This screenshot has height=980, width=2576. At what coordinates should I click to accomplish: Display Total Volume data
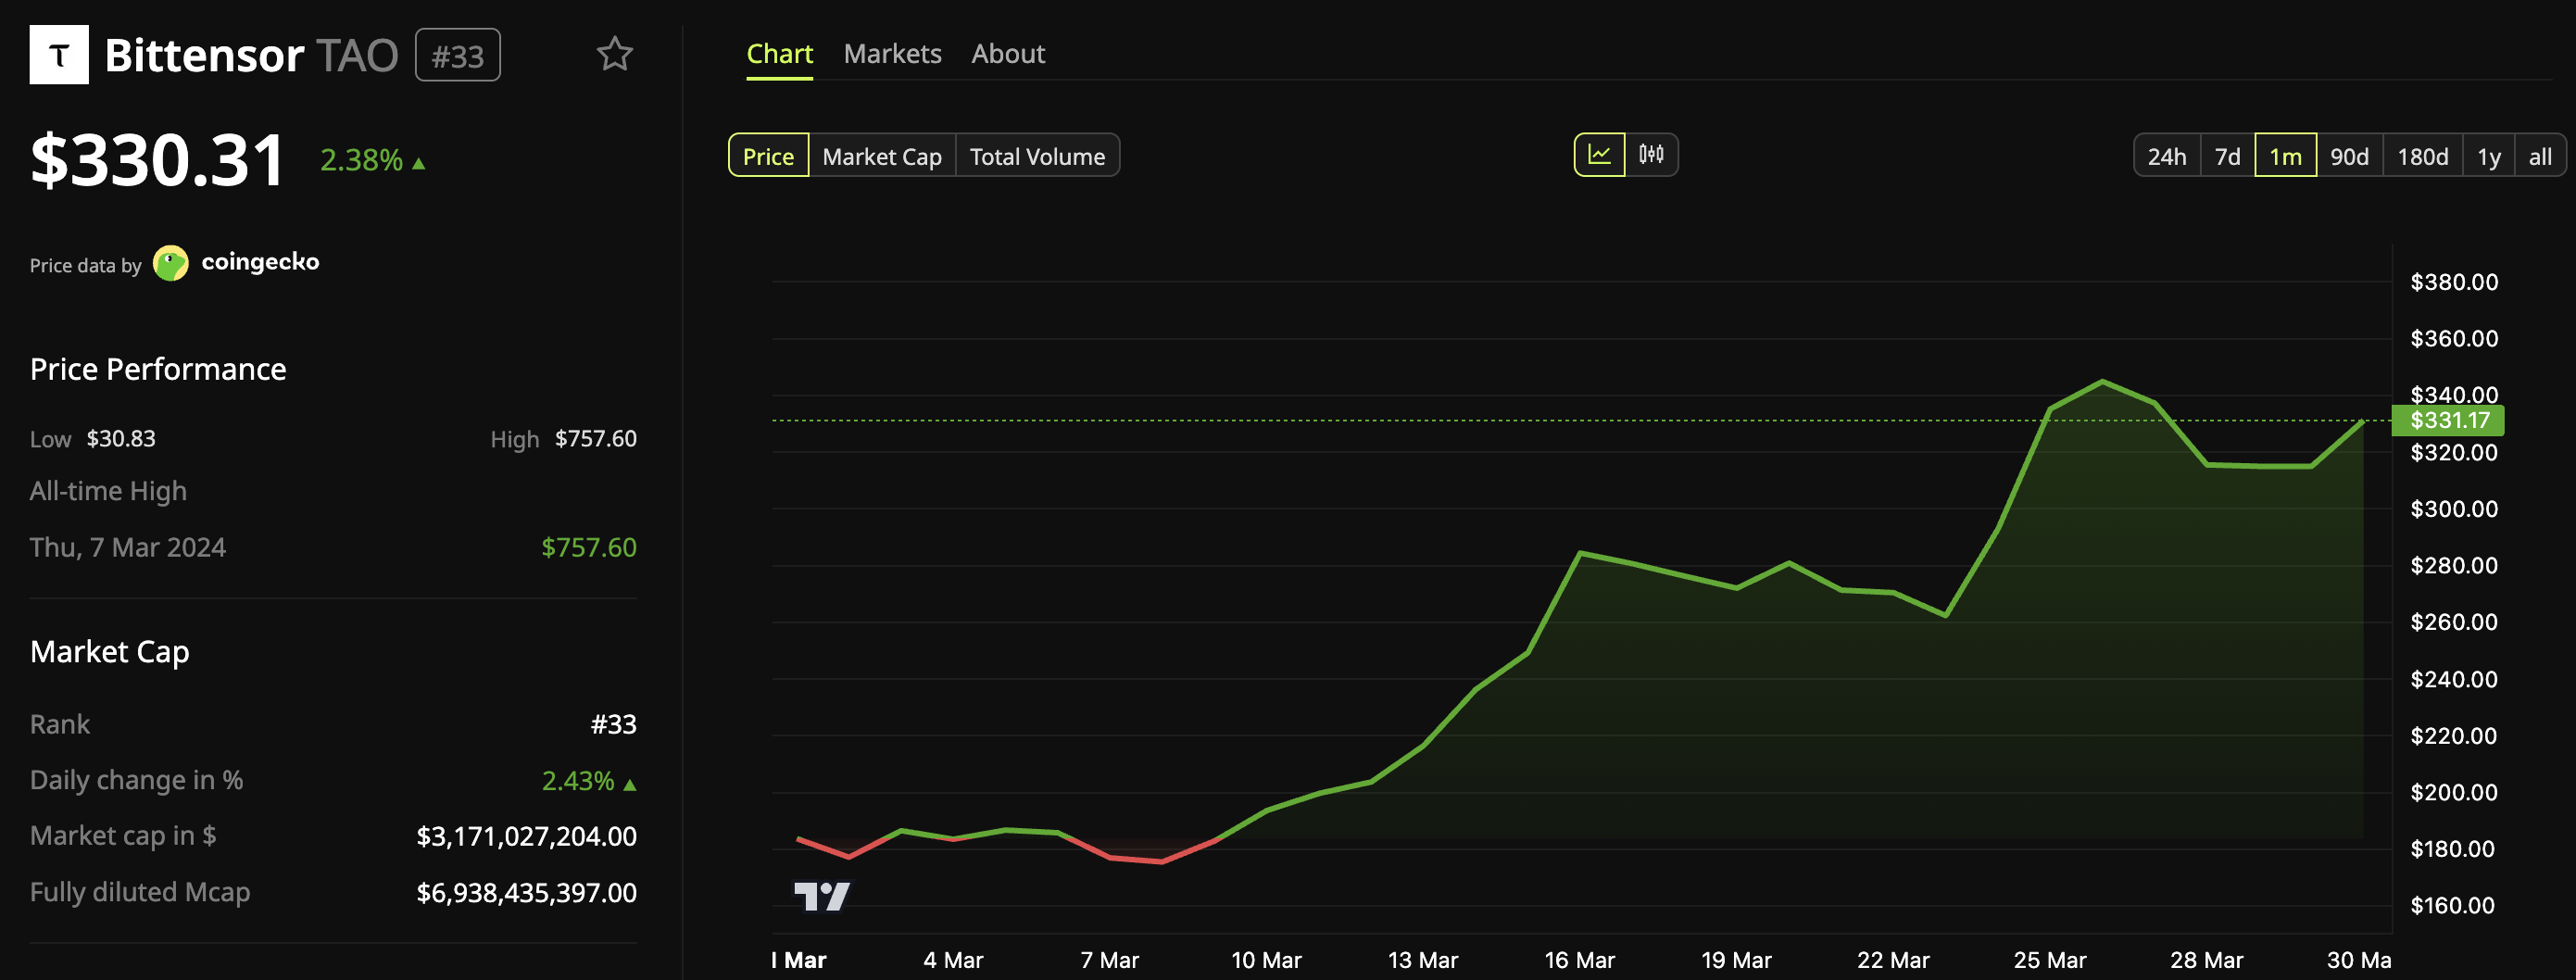point(1037,155)
